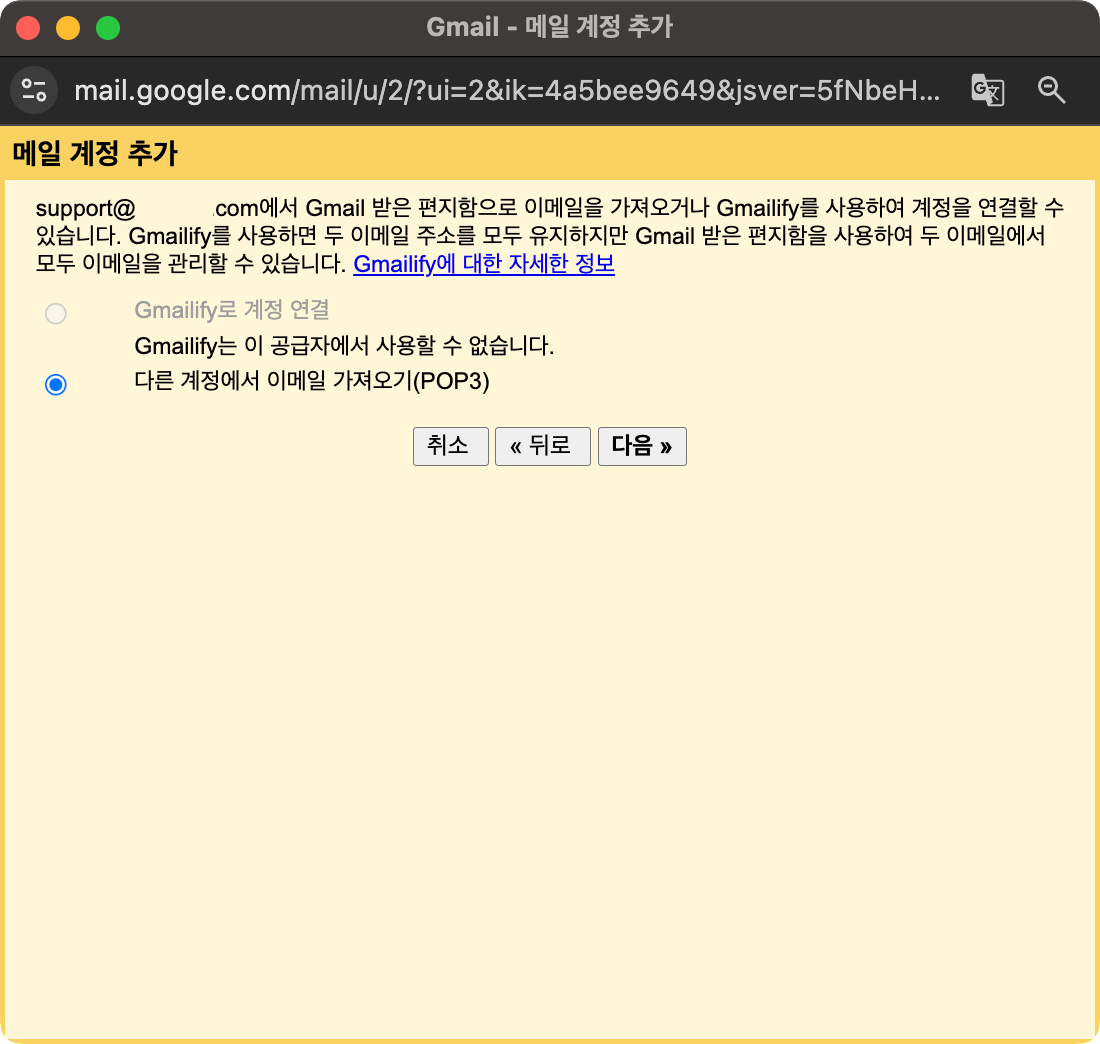Close the window with the red button
1100x1044 pixels.
tap(28, 28)
